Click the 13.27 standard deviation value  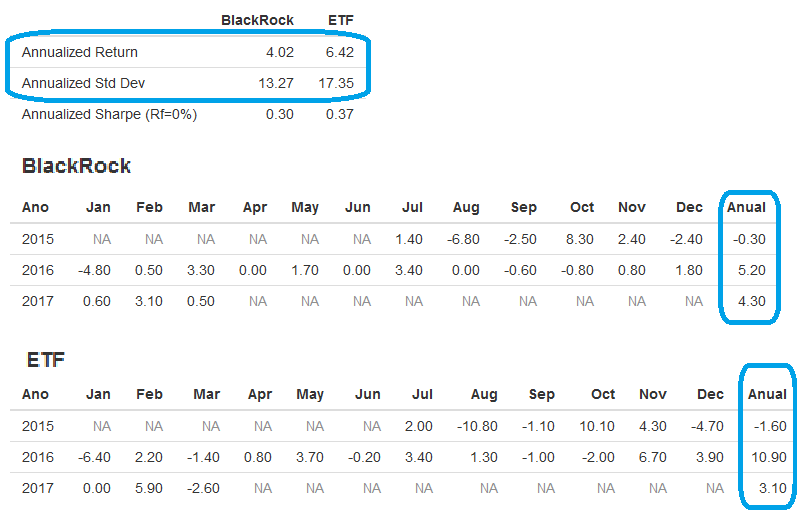[x=275, y=83]
